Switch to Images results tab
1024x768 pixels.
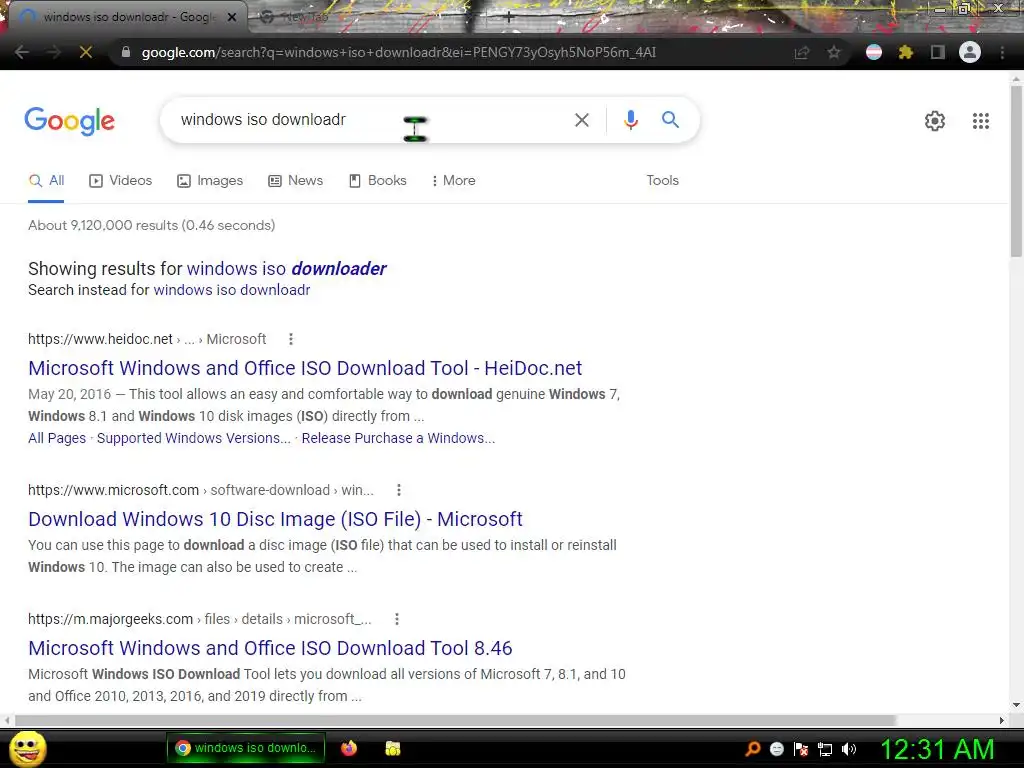pos(210,180)
